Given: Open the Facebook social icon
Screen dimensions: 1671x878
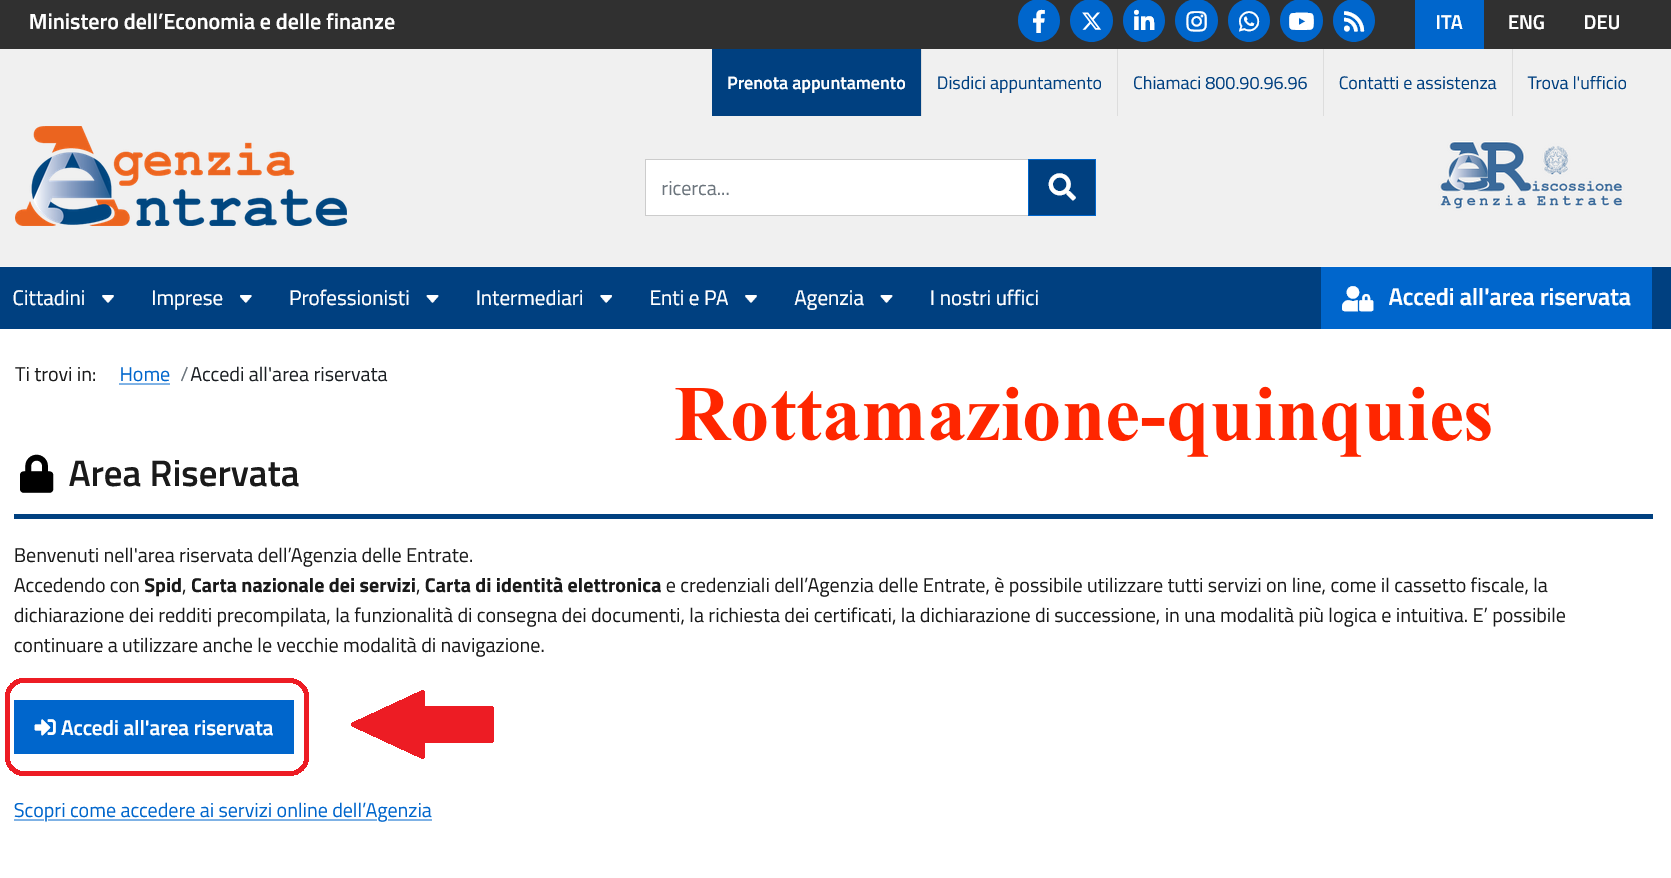Looking at the screenshot, I should [x=1039, y=21].
